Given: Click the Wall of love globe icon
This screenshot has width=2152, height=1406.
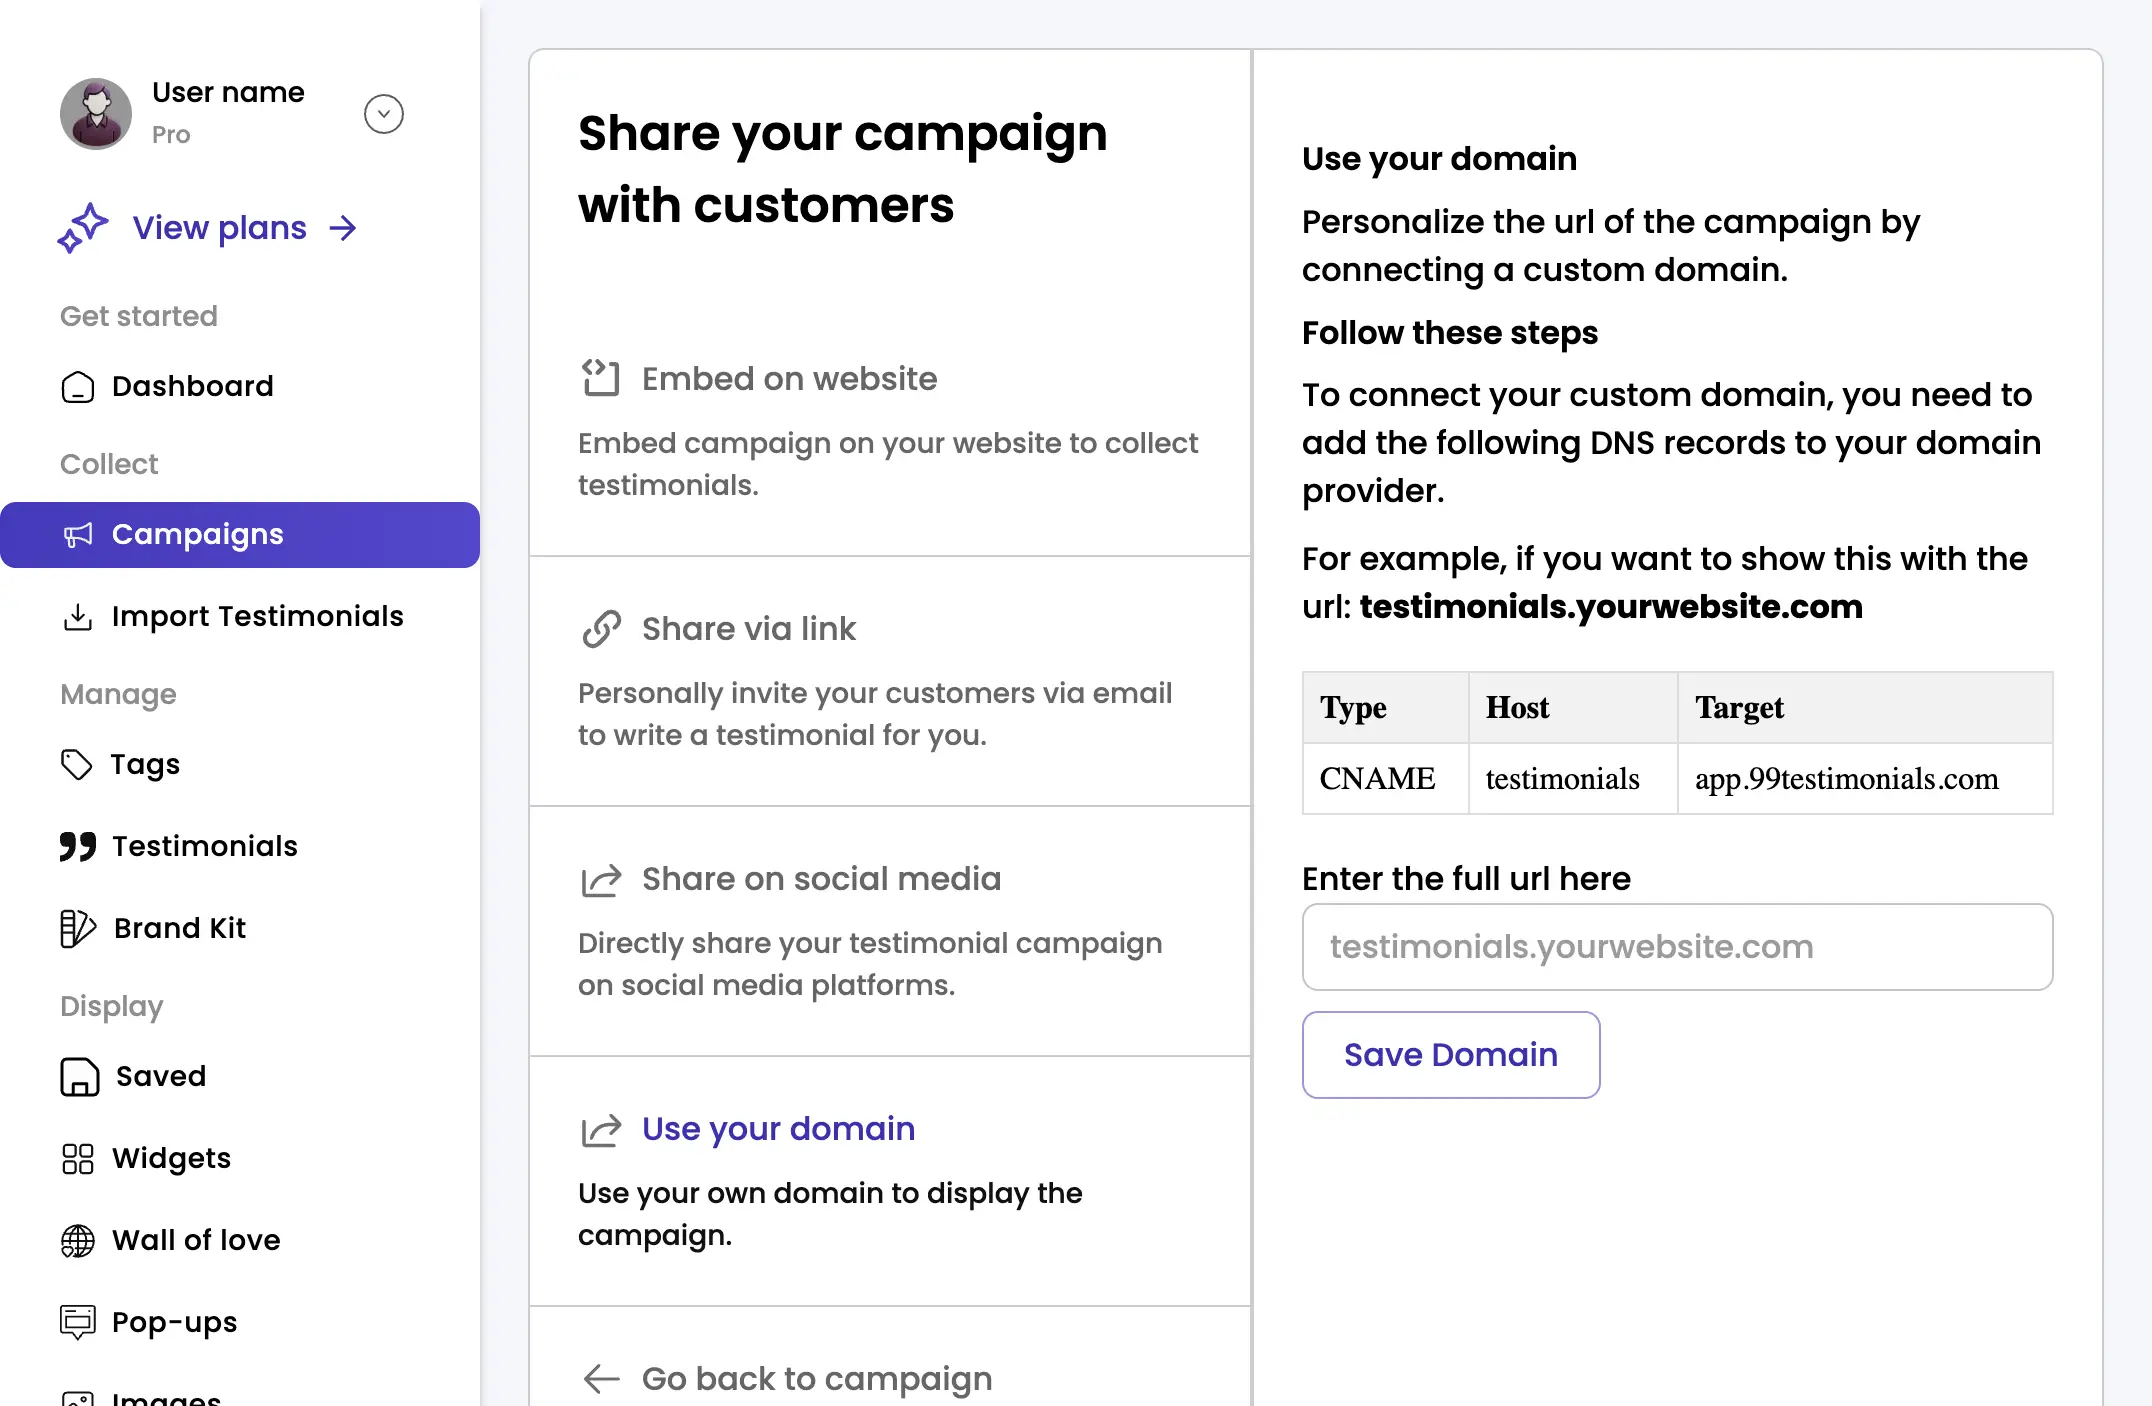Looking at the screenshot, I should (x=78, y=1241).
